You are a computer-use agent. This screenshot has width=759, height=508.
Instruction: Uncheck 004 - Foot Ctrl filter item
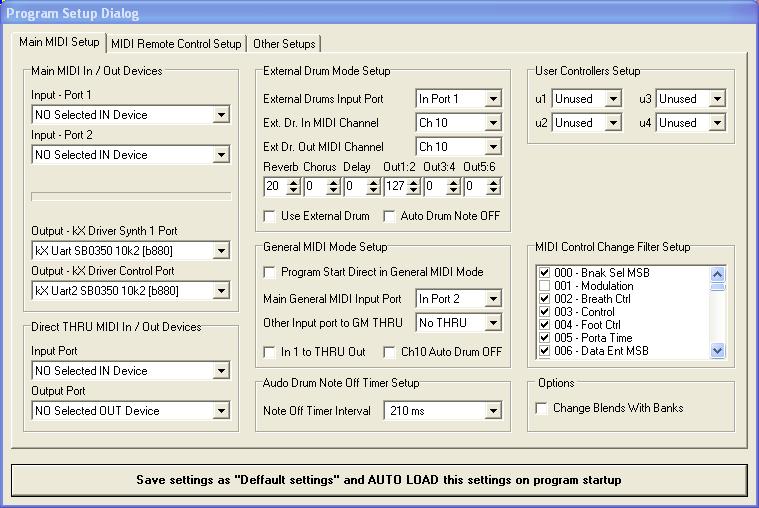[x=544, y=325]
